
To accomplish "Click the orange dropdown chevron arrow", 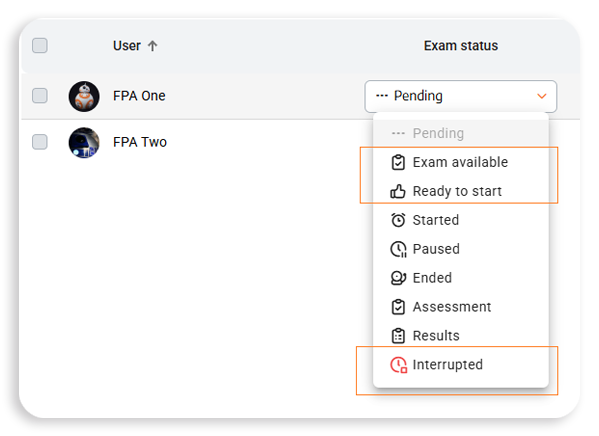I will click(x=542, y=96).
